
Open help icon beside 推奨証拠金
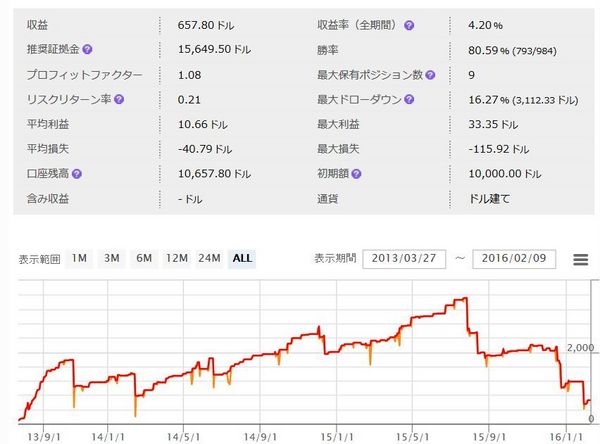tap(87, 49)
